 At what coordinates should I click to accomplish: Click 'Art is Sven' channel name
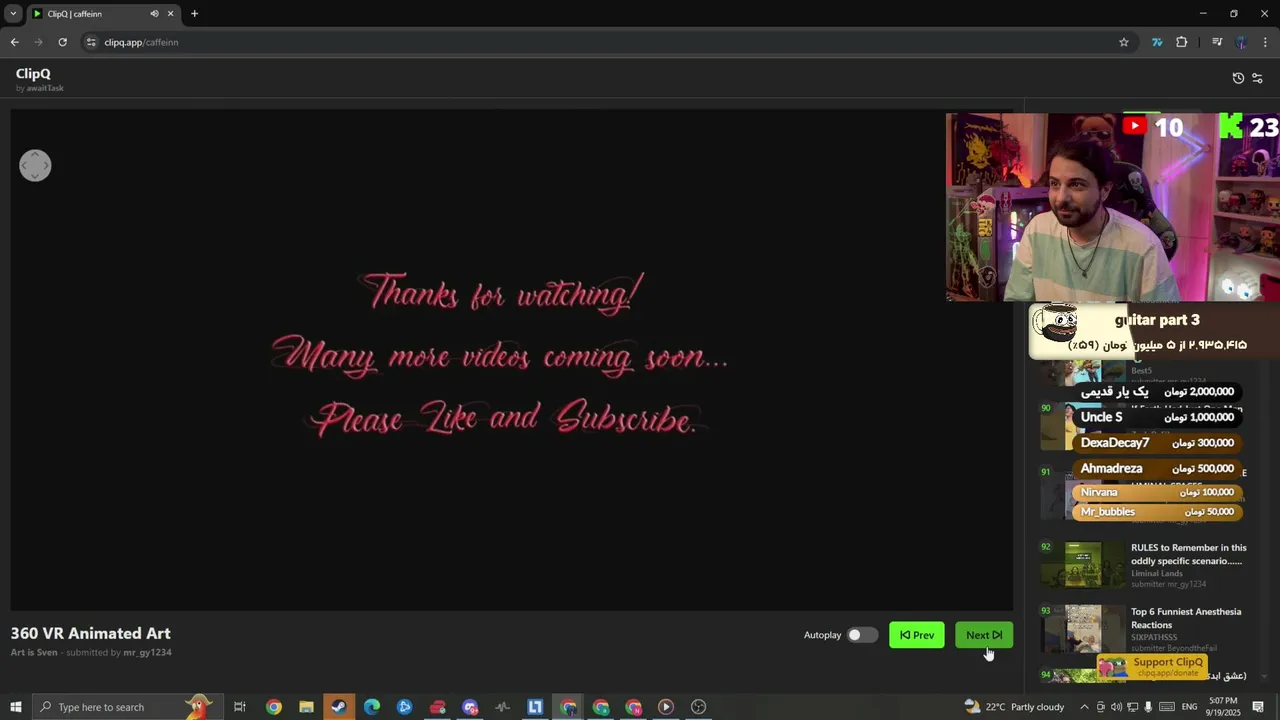[x=34, y=652]
